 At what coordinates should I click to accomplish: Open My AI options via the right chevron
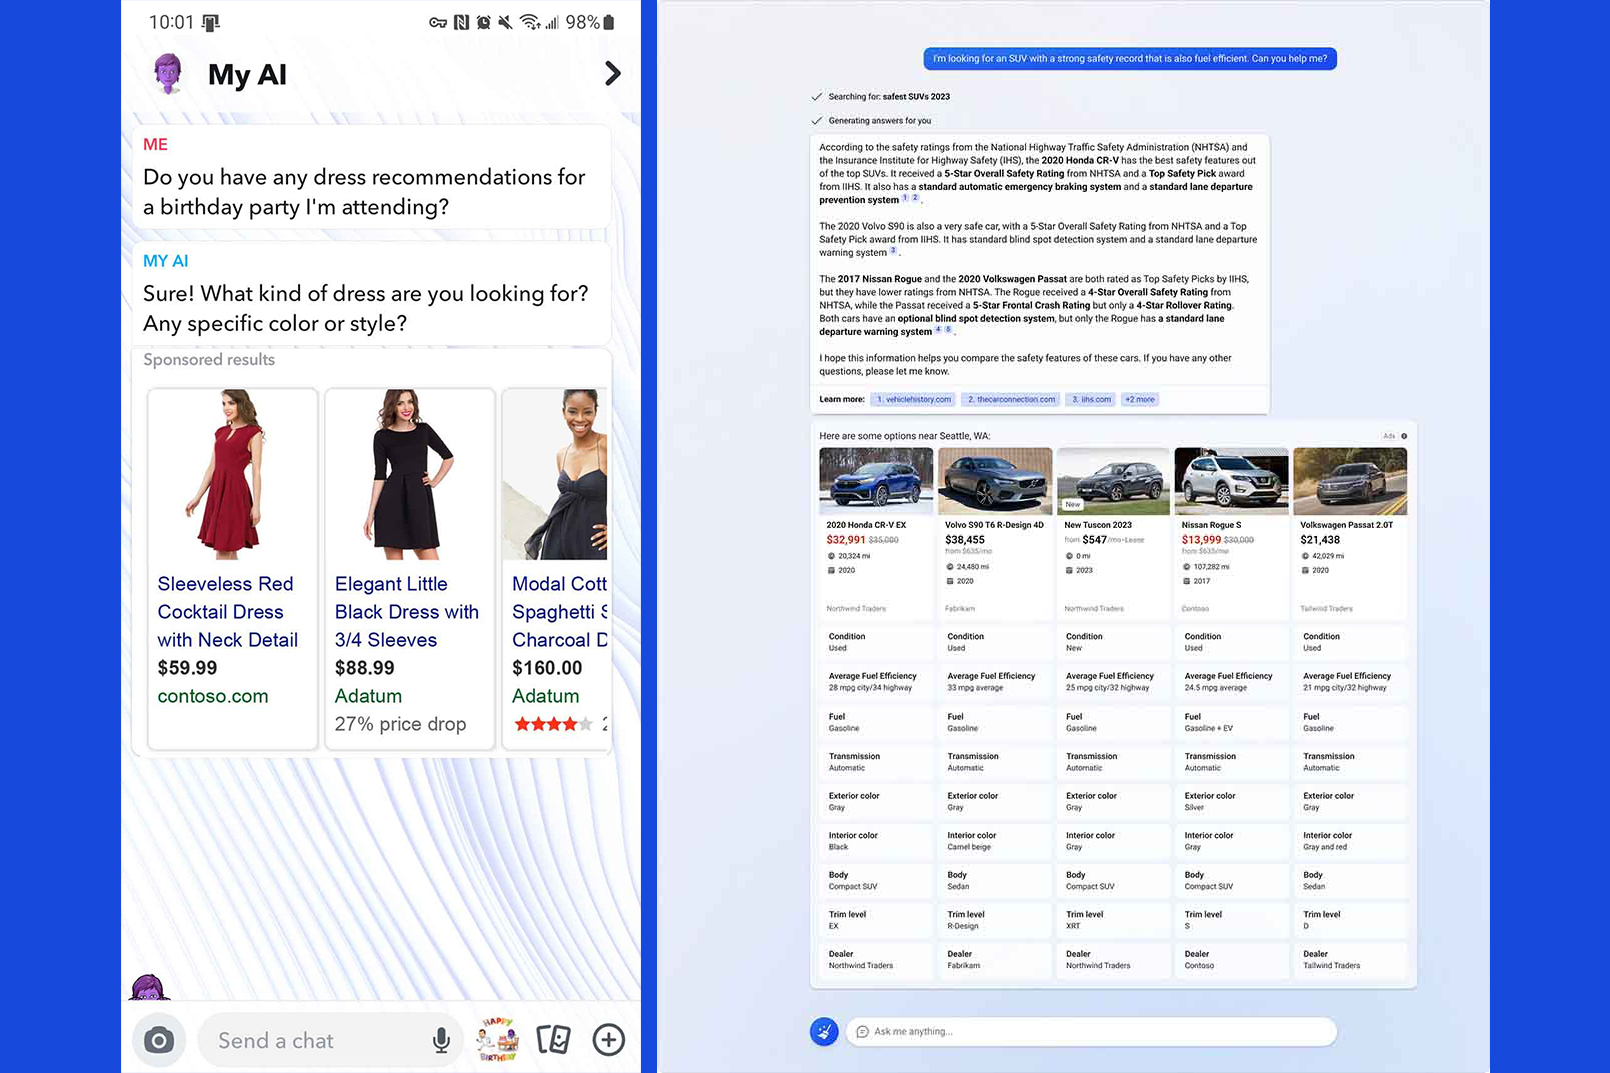[x=612, y=74]
